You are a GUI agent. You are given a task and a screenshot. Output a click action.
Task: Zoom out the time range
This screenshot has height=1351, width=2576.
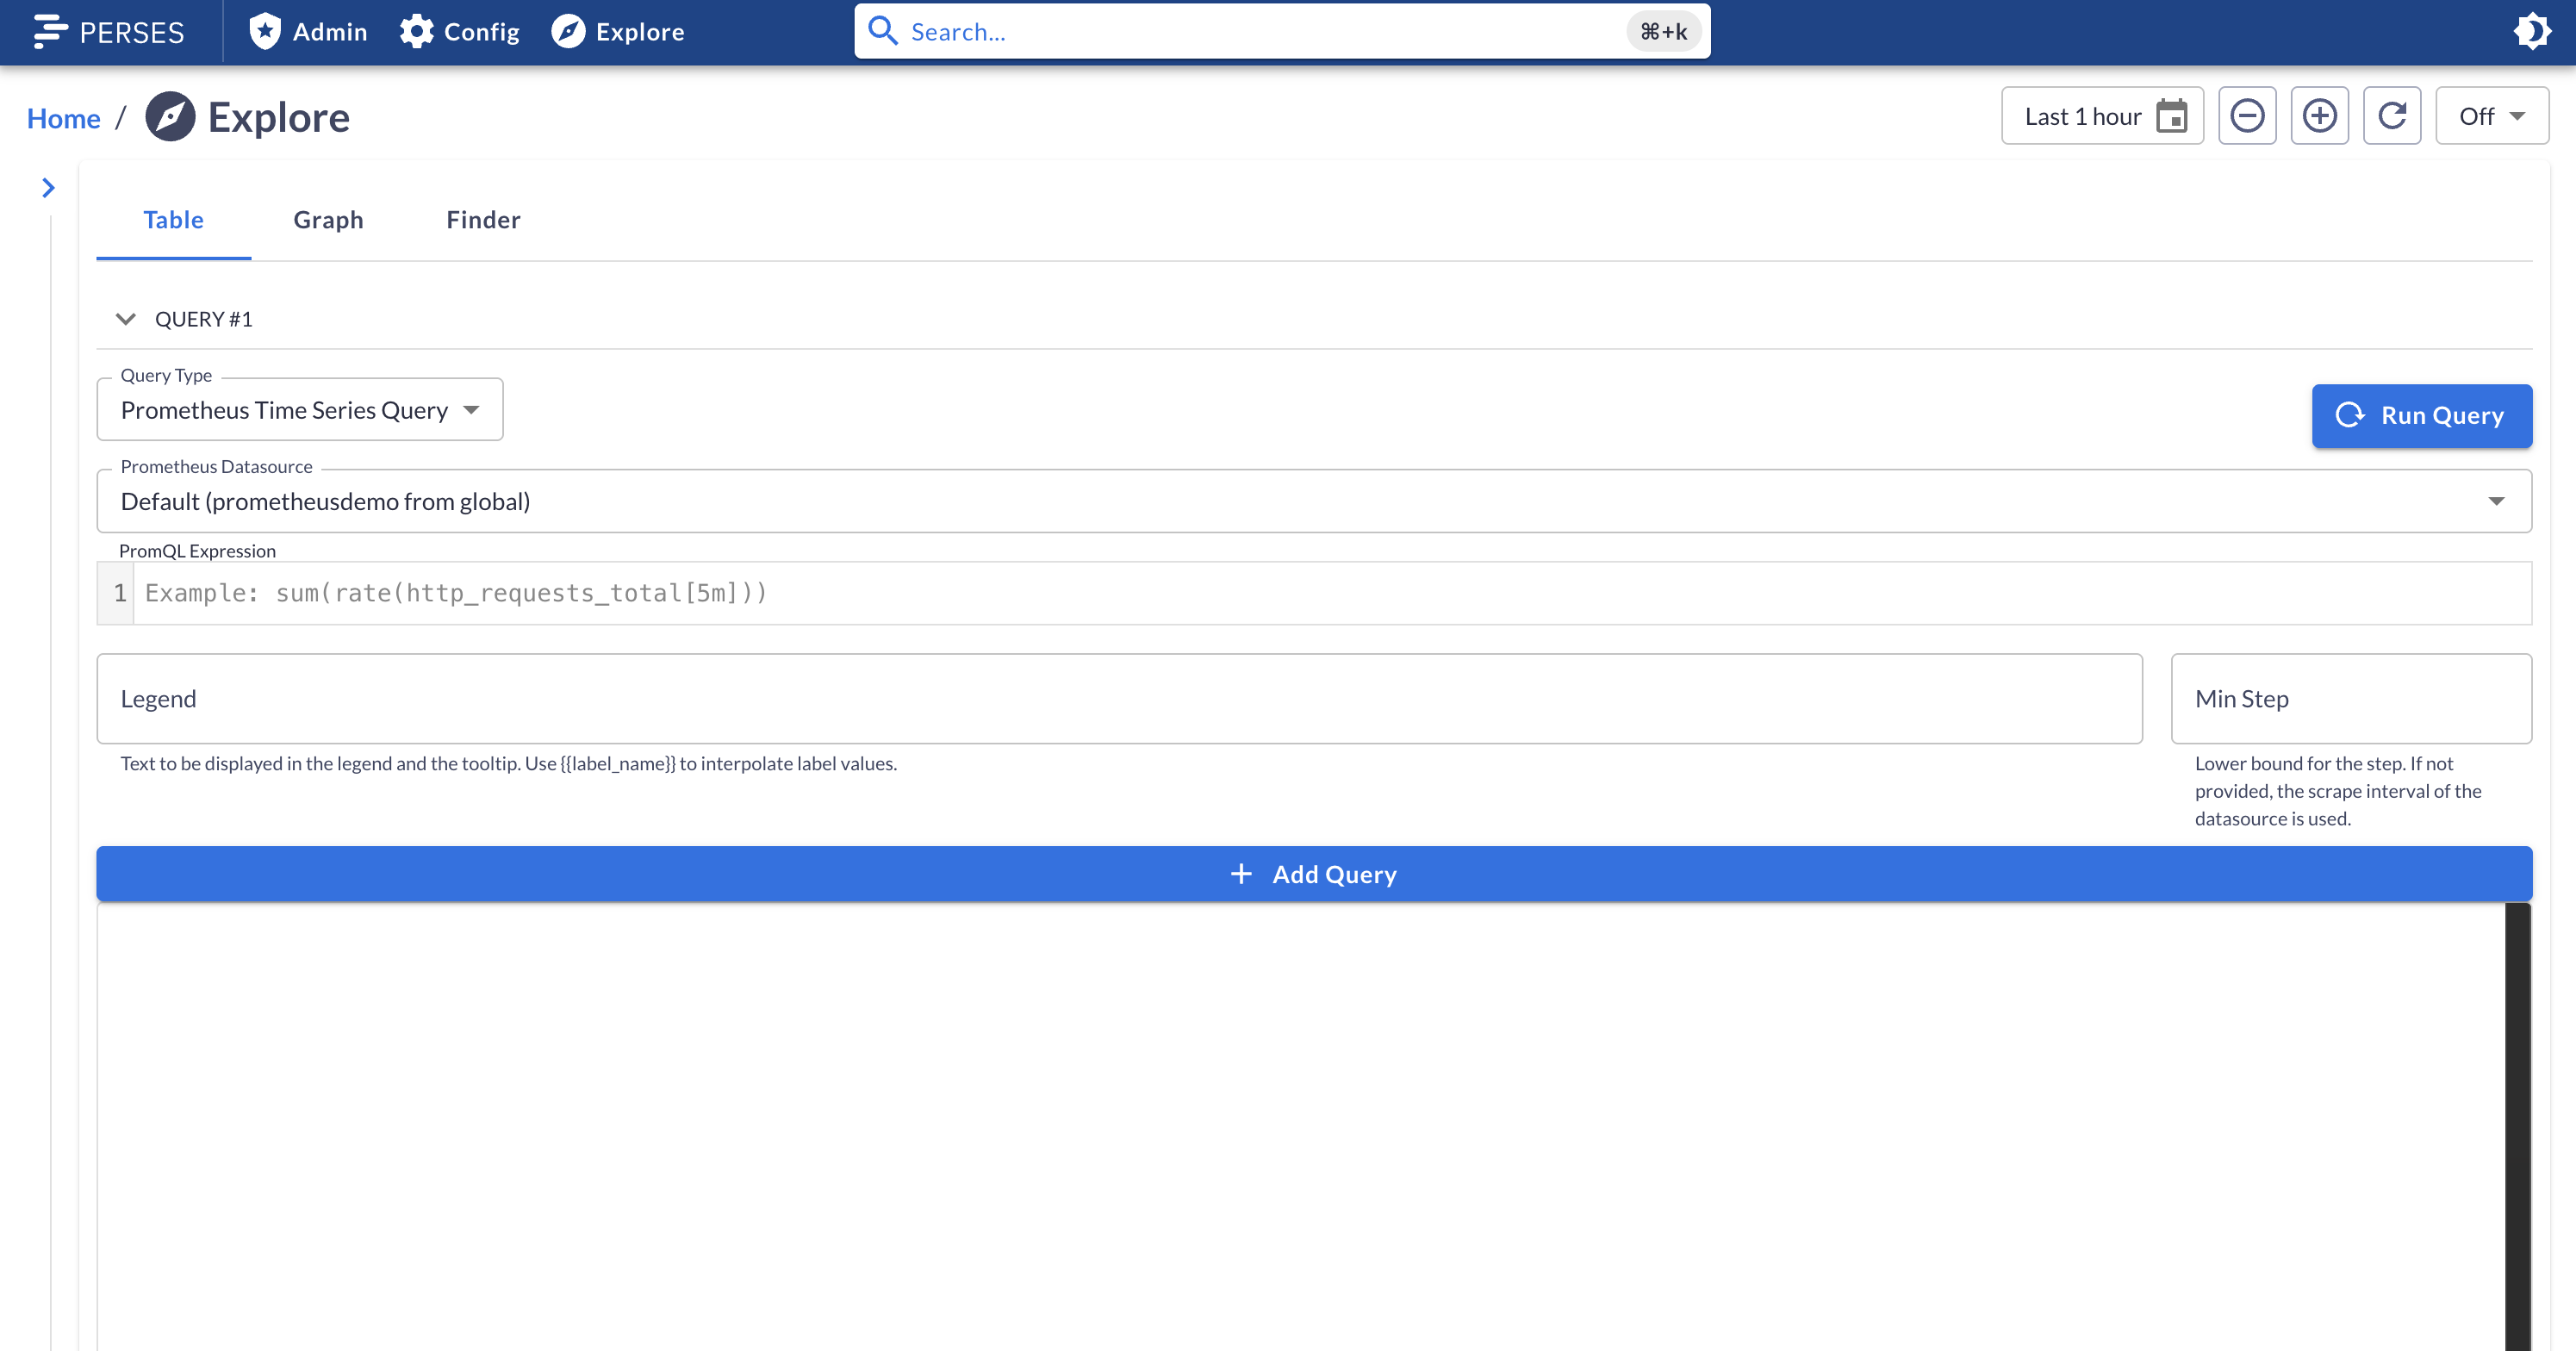point(2247,116)
